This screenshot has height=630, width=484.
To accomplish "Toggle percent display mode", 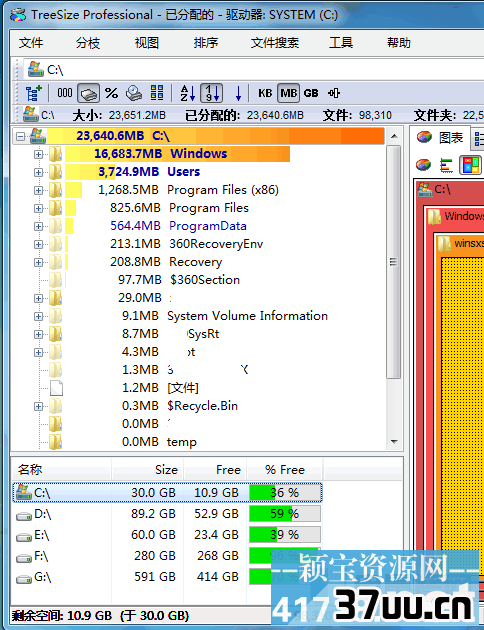I will tap(111, 93).
